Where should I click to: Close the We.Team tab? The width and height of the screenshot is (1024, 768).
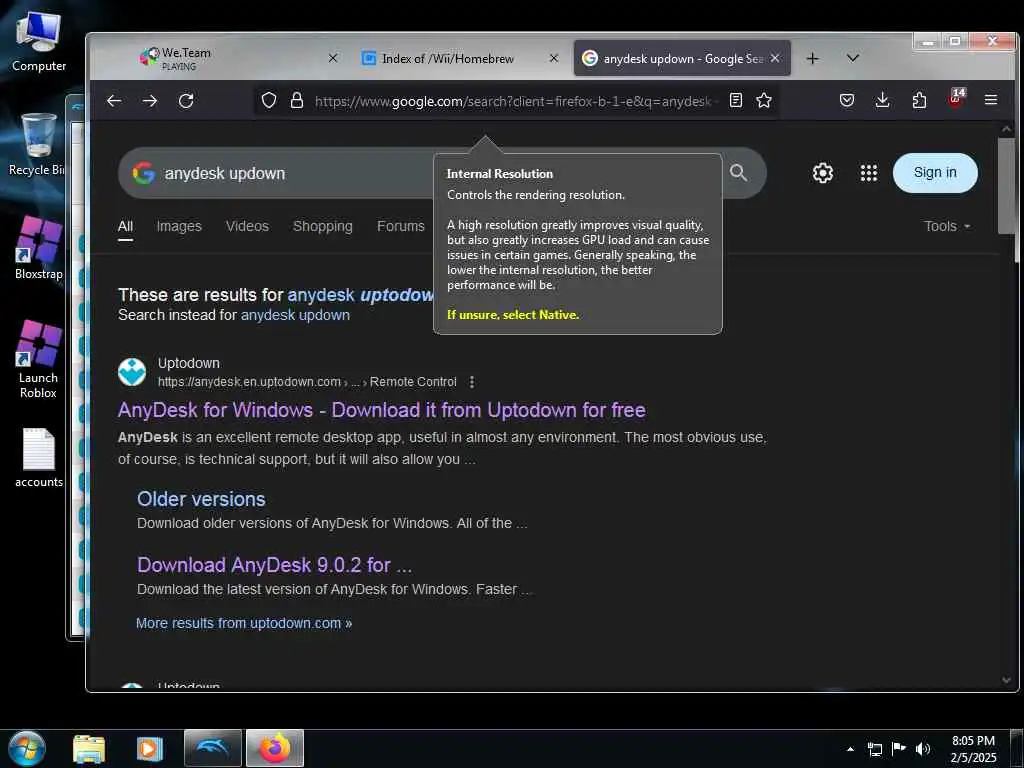(x=333, y=58)
